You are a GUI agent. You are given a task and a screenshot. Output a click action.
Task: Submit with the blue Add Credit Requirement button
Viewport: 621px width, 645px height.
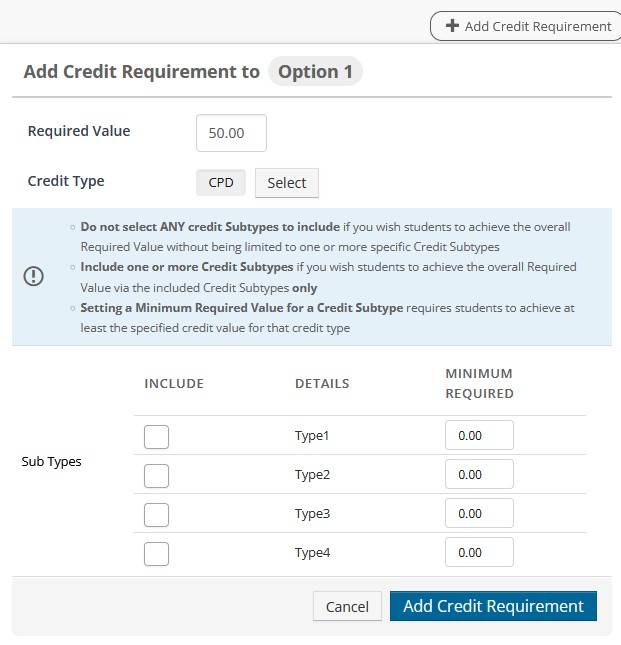point(493,606)
